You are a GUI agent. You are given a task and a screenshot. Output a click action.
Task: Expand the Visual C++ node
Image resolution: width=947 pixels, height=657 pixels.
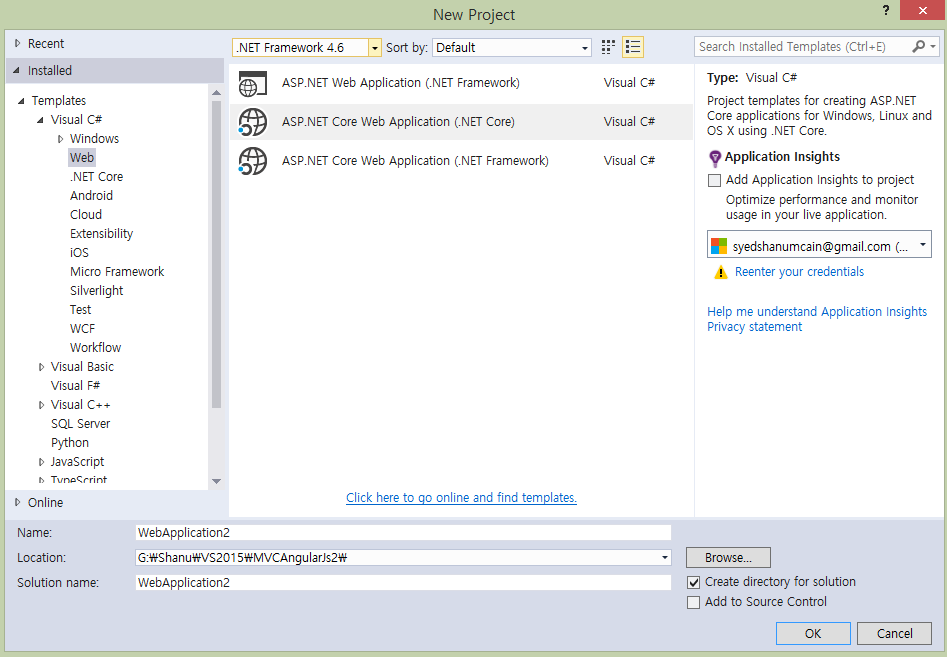click(41, 405)
